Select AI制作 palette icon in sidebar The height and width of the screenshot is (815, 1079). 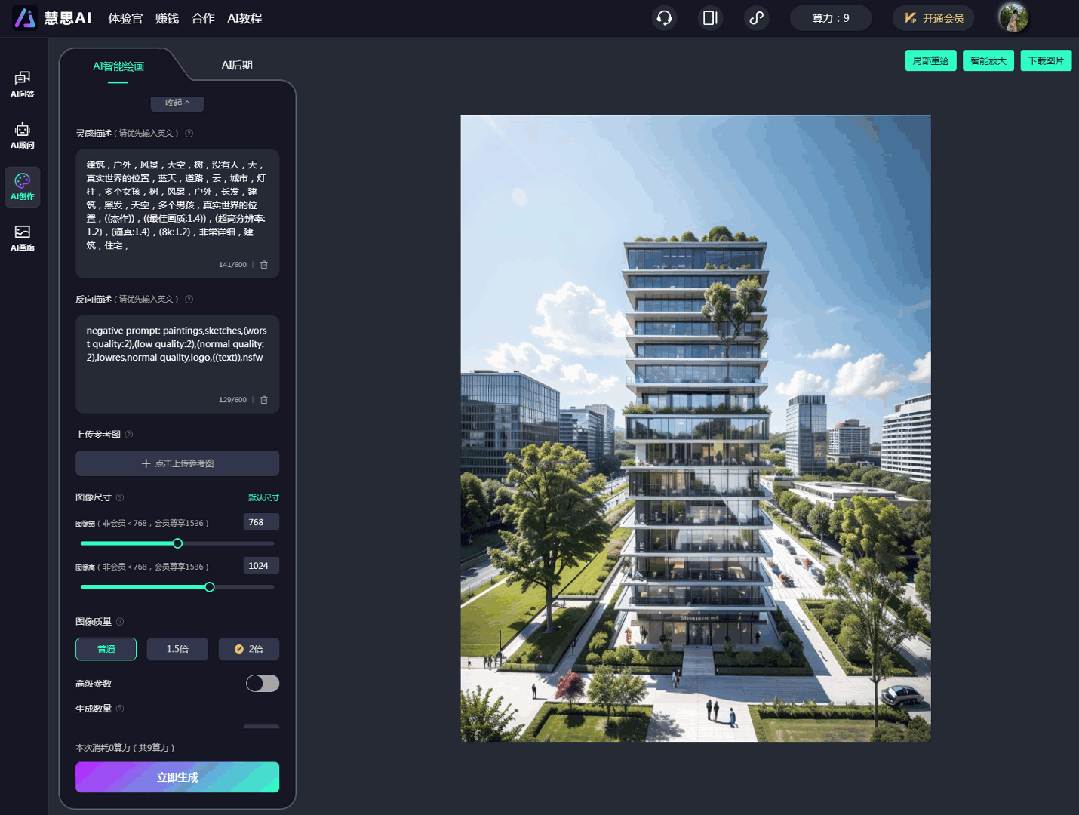(22, 186)
